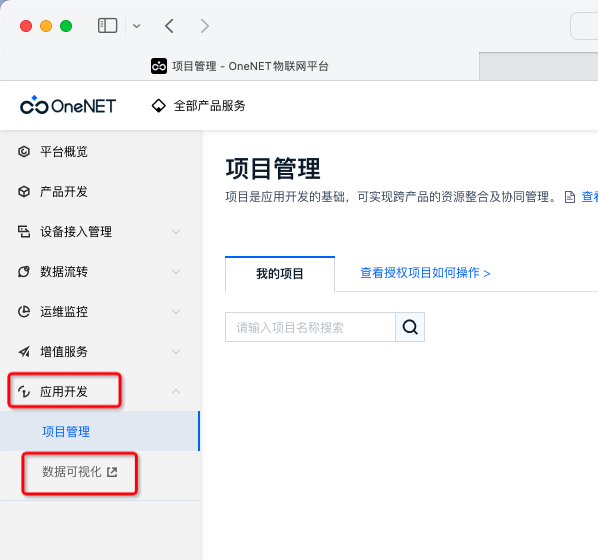Click the 产品开发 cube icon
598x560 pixels.
click(24, 191)
